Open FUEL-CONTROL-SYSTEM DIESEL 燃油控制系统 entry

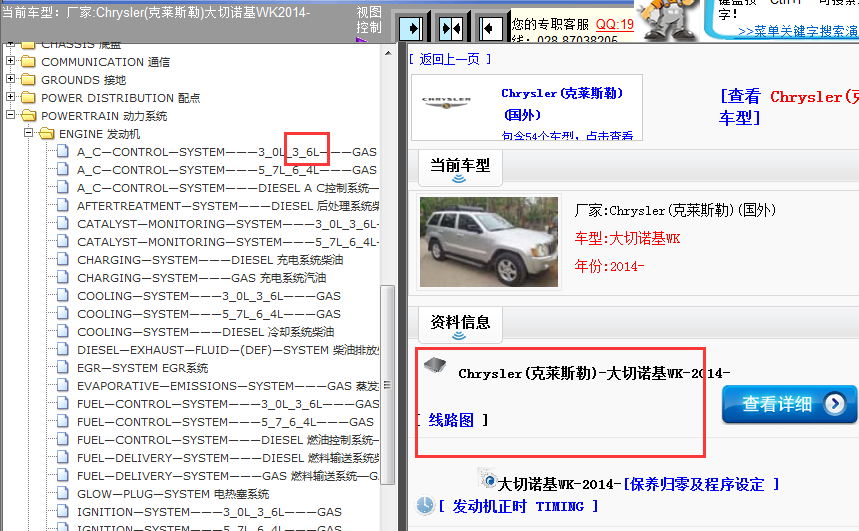click(228, 440)
